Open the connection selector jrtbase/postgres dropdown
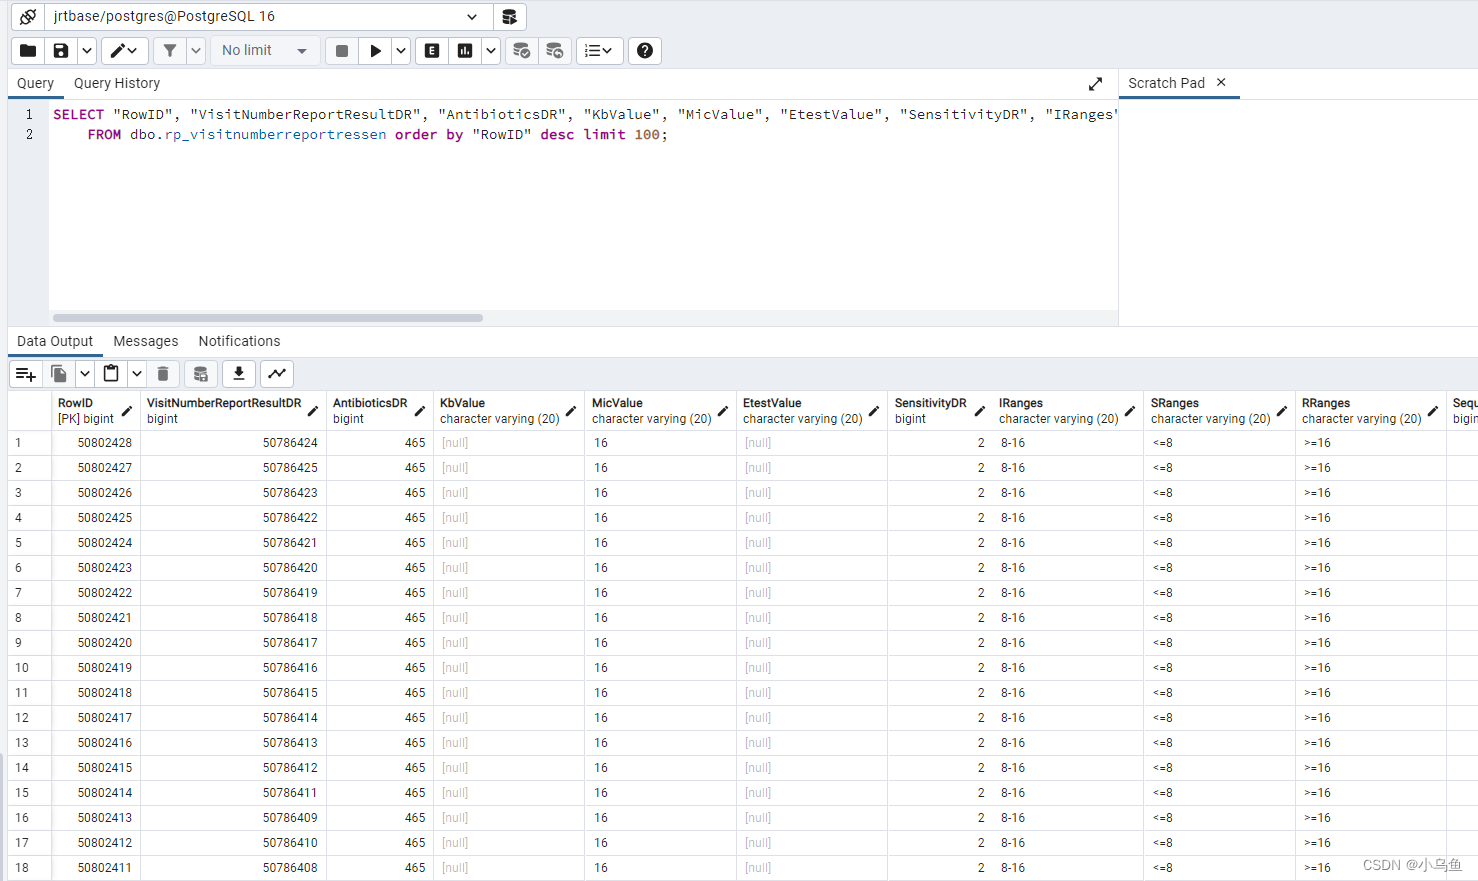This screenshot has width=1478, height=881. click(268, 17)
